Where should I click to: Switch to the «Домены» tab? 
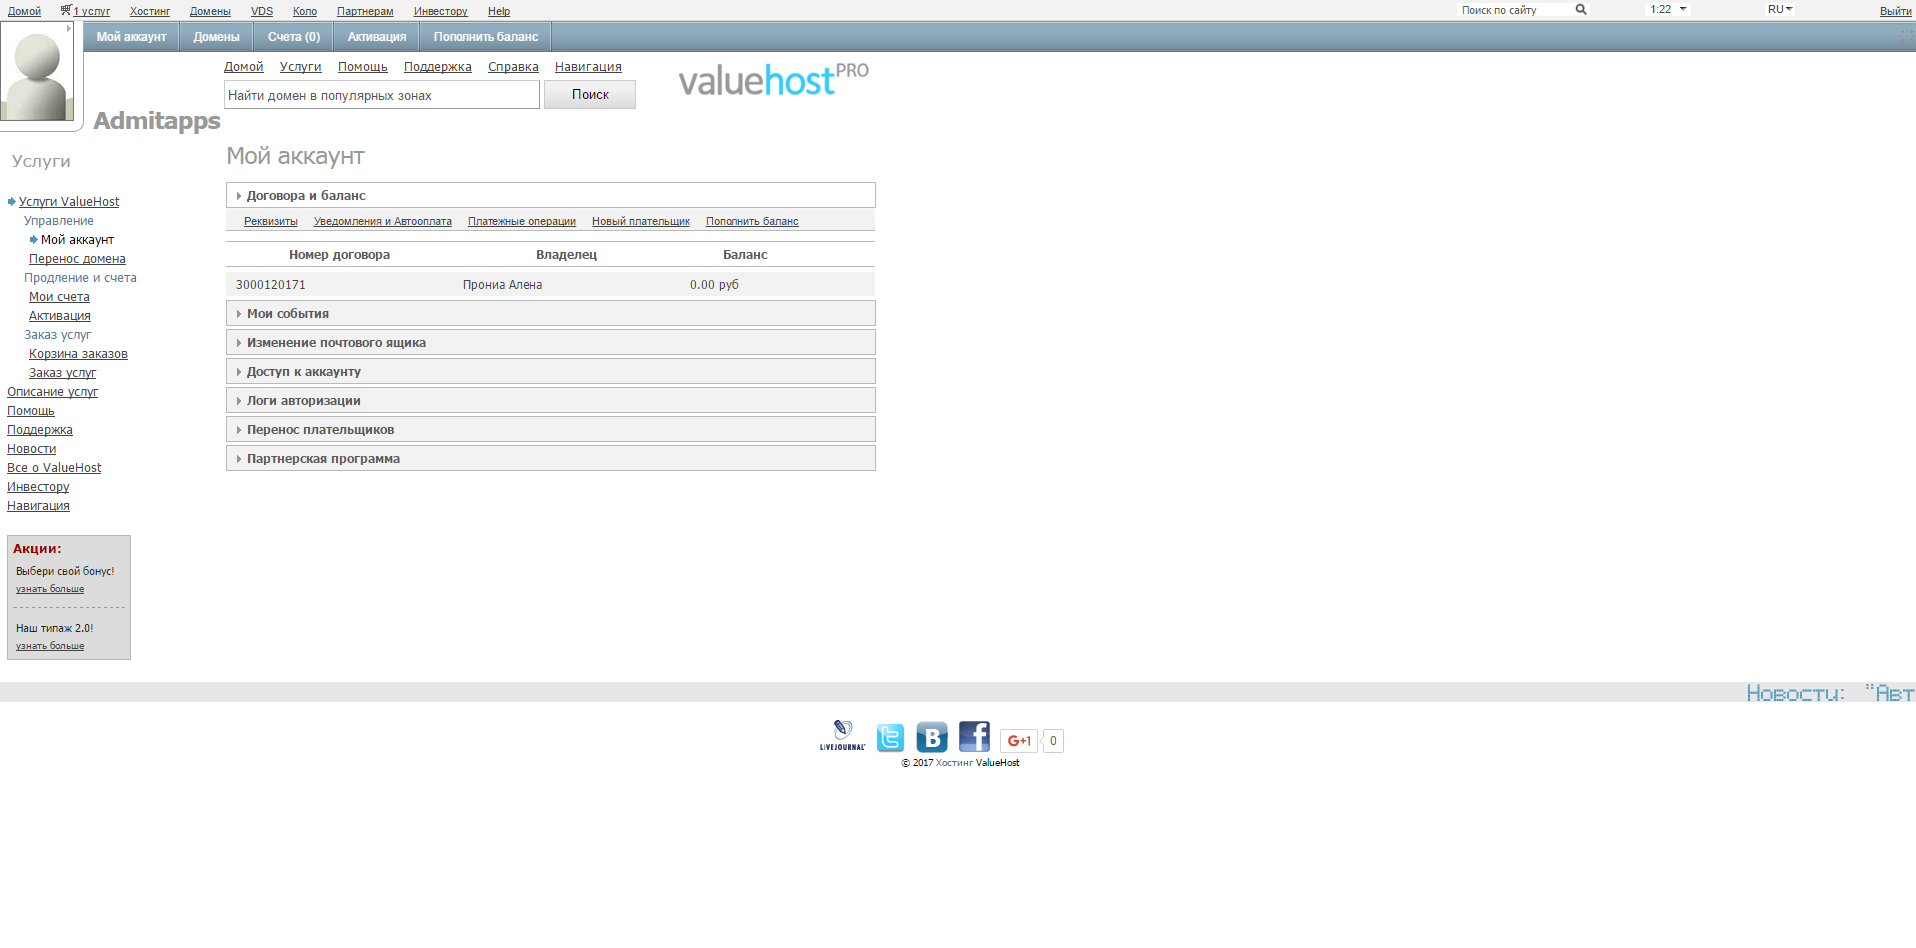[x=215, y=36]
